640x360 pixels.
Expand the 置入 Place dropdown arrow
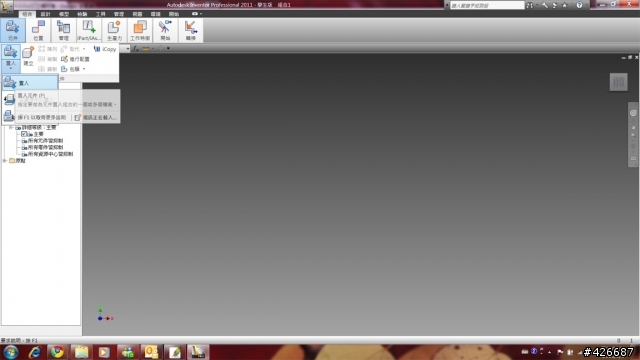coord(11,68)
